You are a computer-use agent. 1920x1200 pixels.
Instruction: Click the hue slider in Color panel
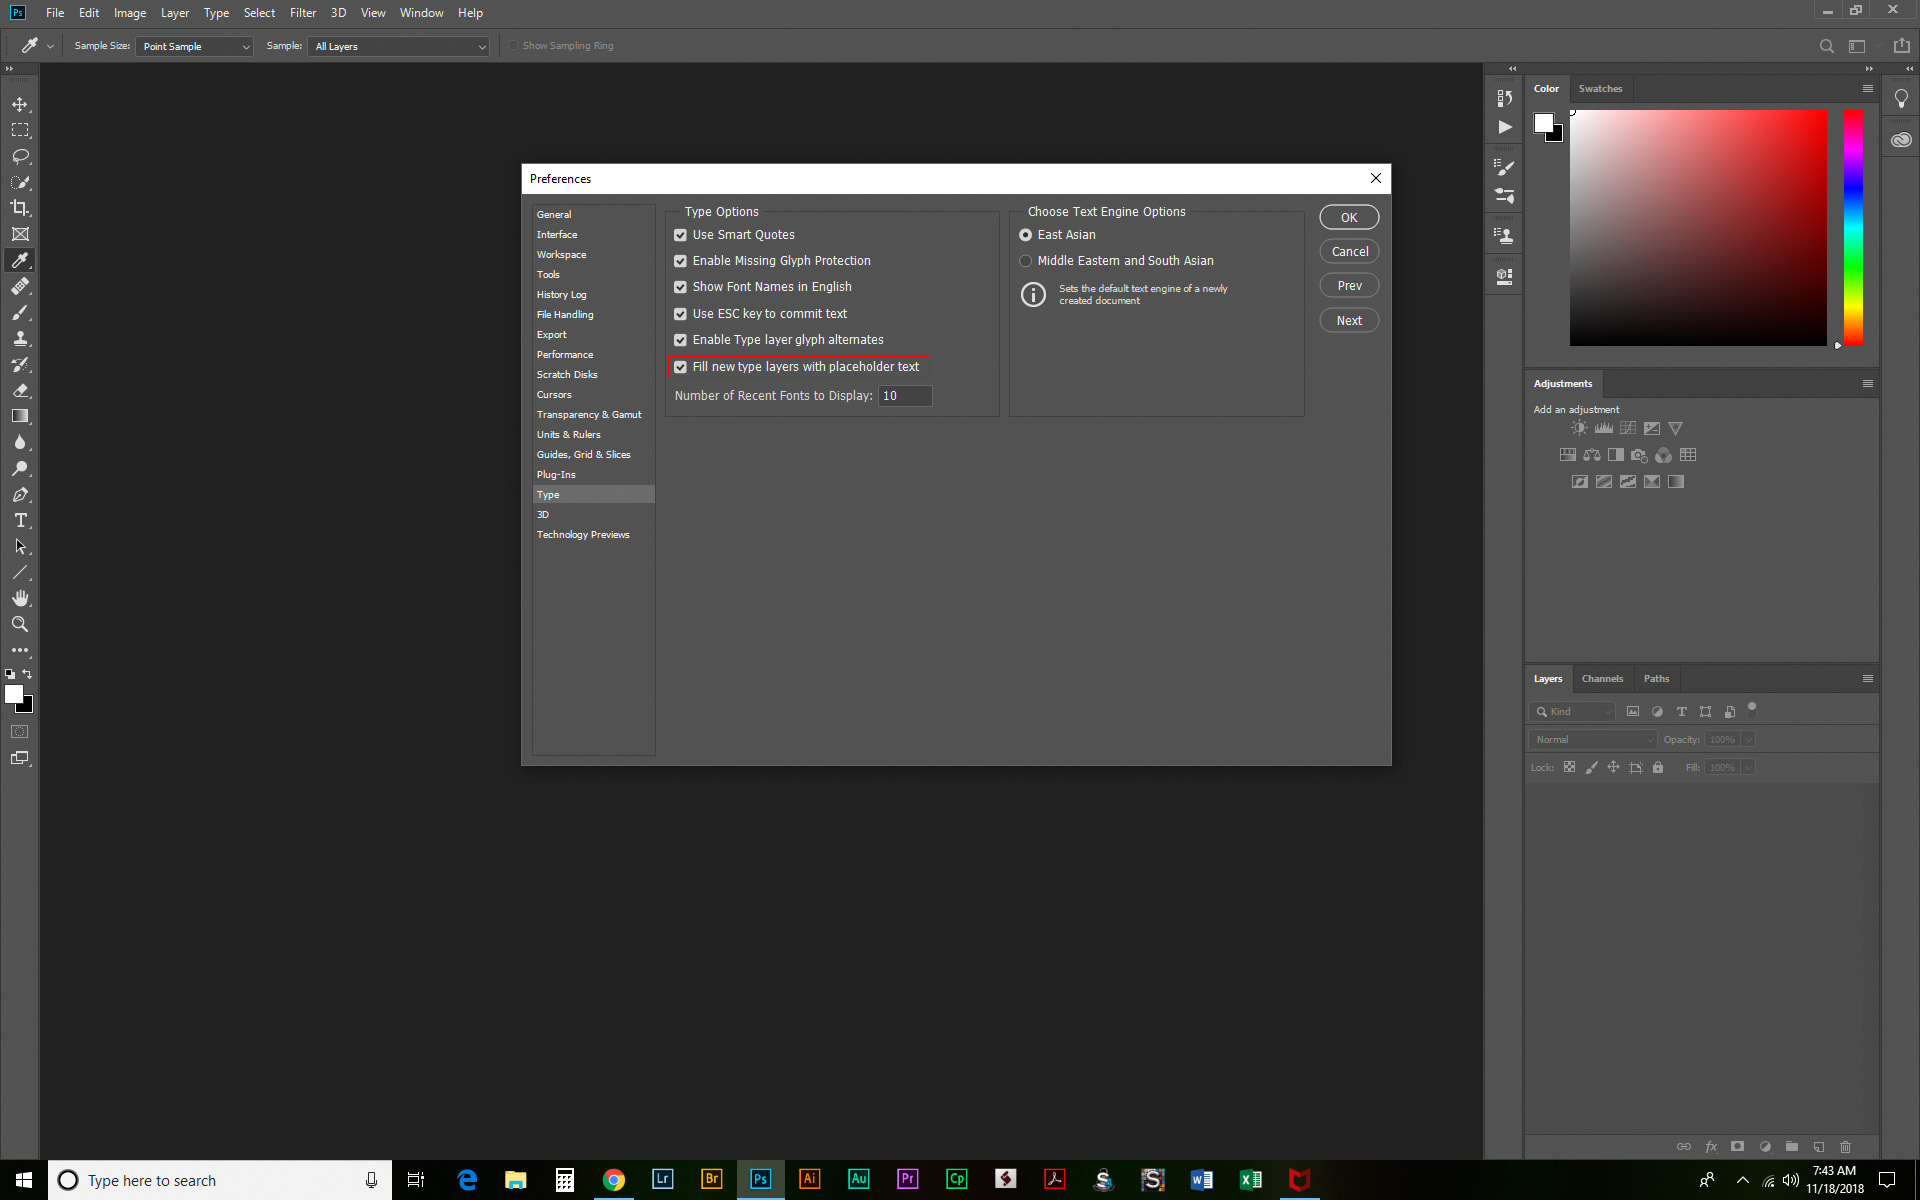1853,228
